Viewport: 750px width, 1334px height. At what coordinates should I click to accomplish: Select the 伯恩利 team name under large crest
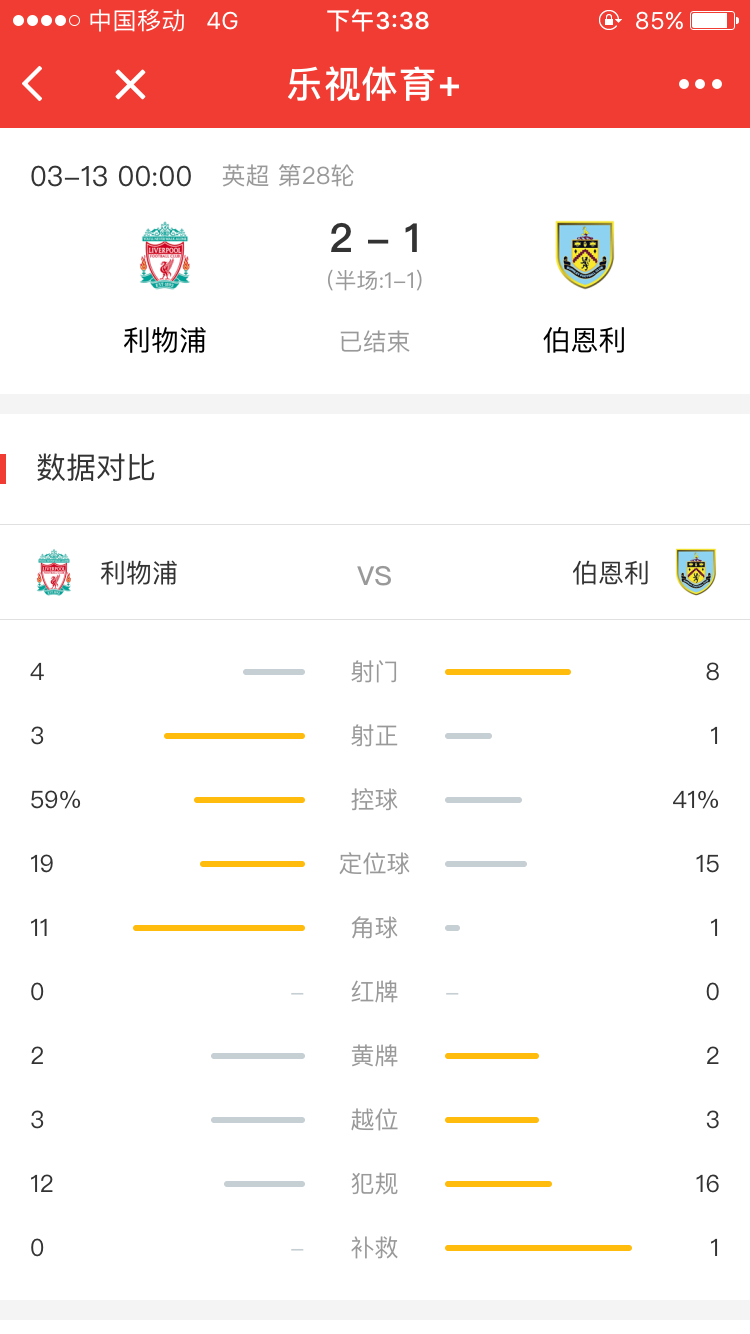(x=584, y=341)
